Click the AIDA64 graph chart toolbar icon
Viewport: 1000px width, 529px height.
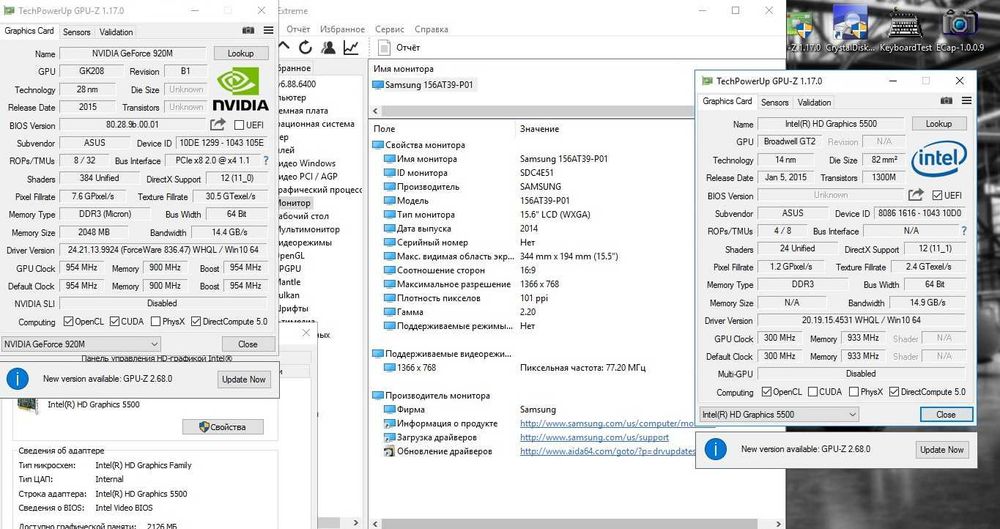pyautogui.click(x=351, y=47)
